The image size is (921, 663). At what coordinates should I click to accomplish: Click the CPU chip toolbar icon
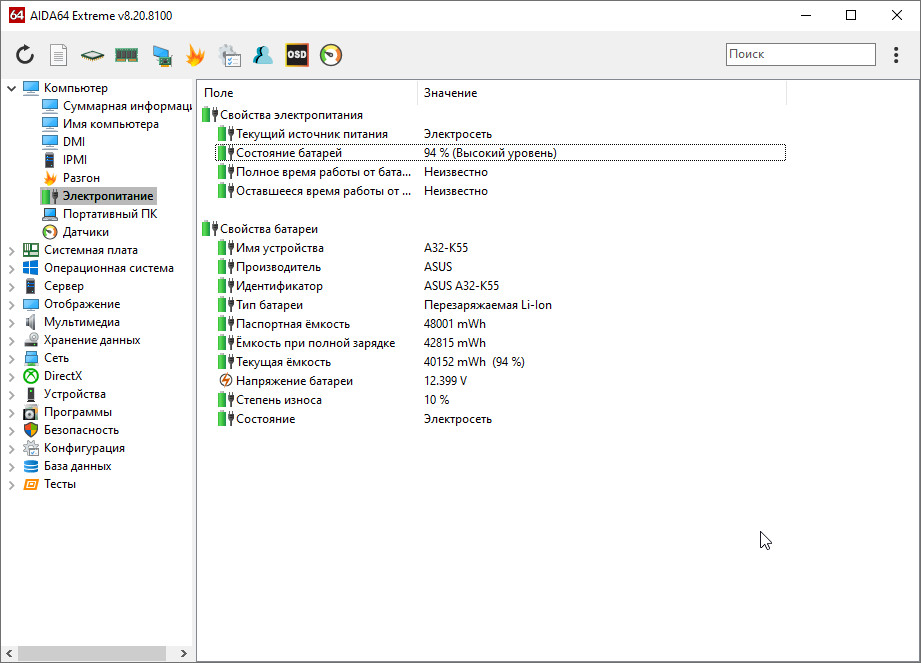pyautogui.click(x=92, y=55)
